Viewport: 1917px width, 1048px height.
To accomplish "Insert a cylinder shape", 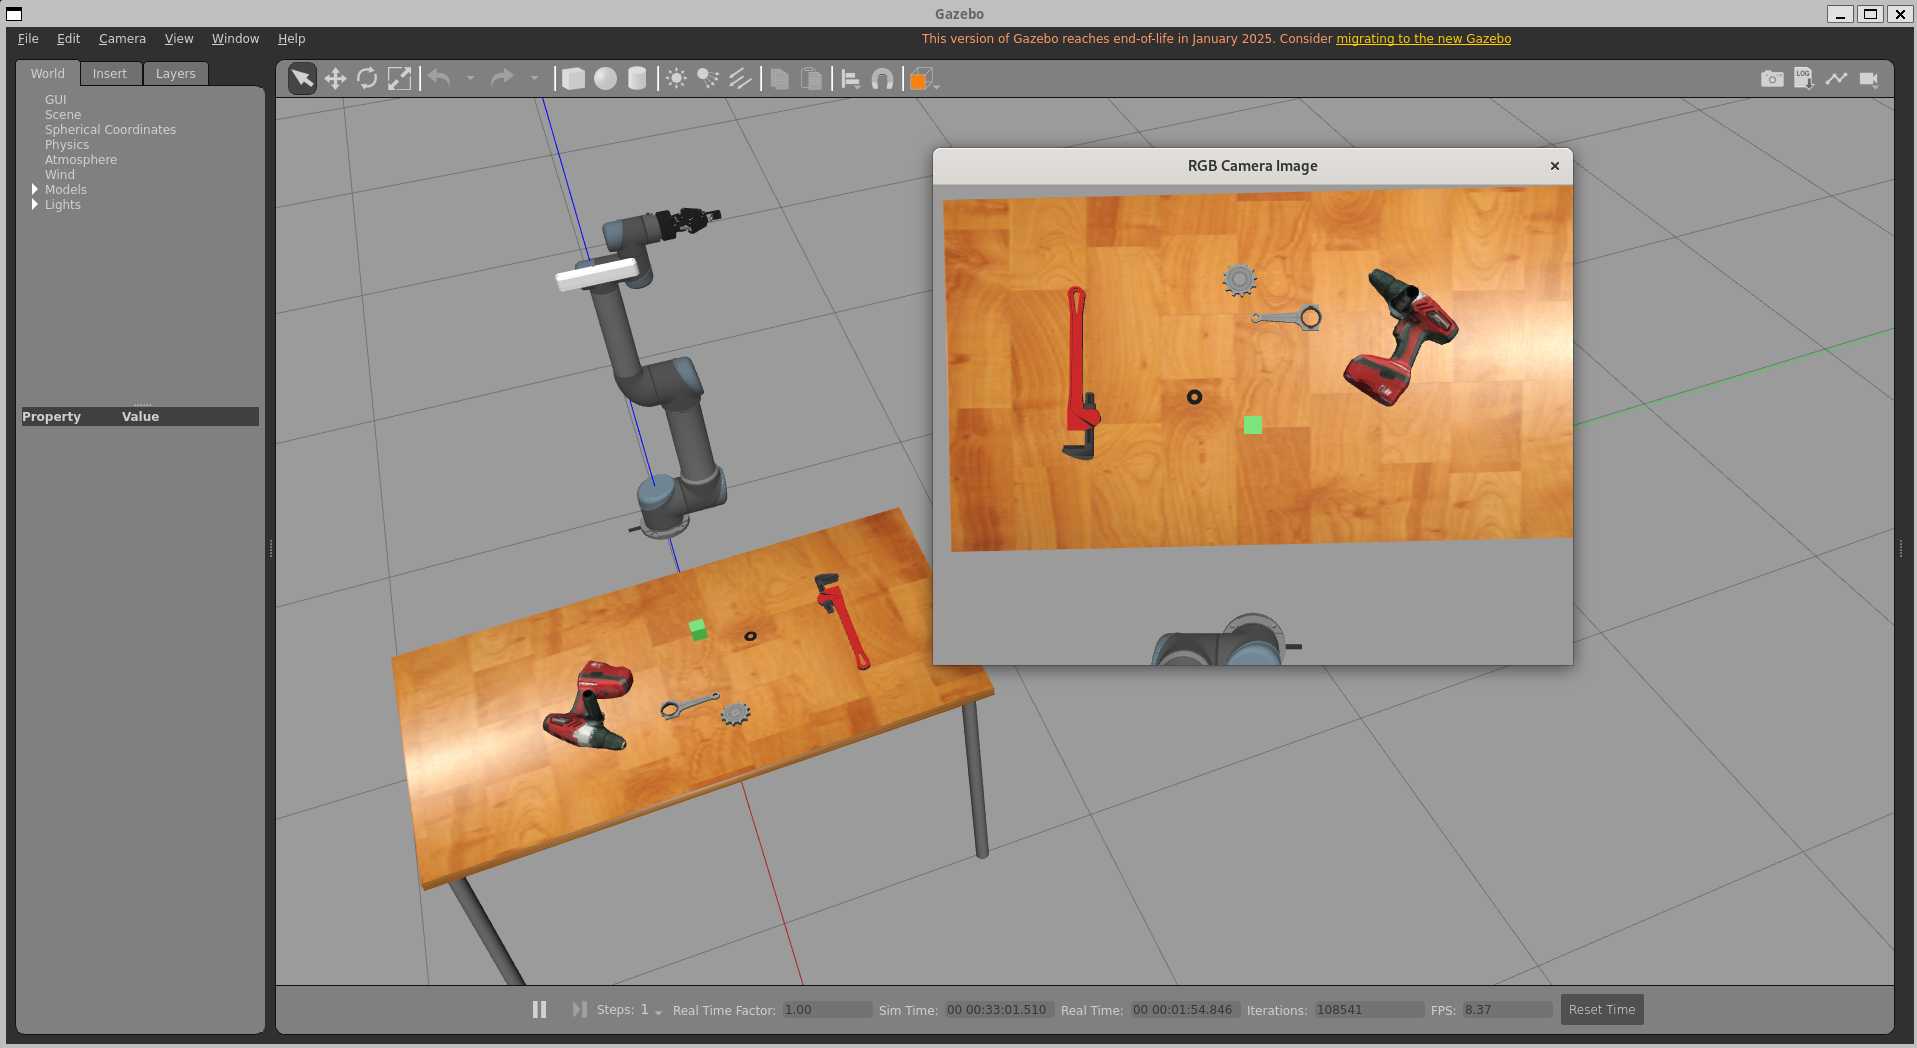I will [x=637, y=79].
